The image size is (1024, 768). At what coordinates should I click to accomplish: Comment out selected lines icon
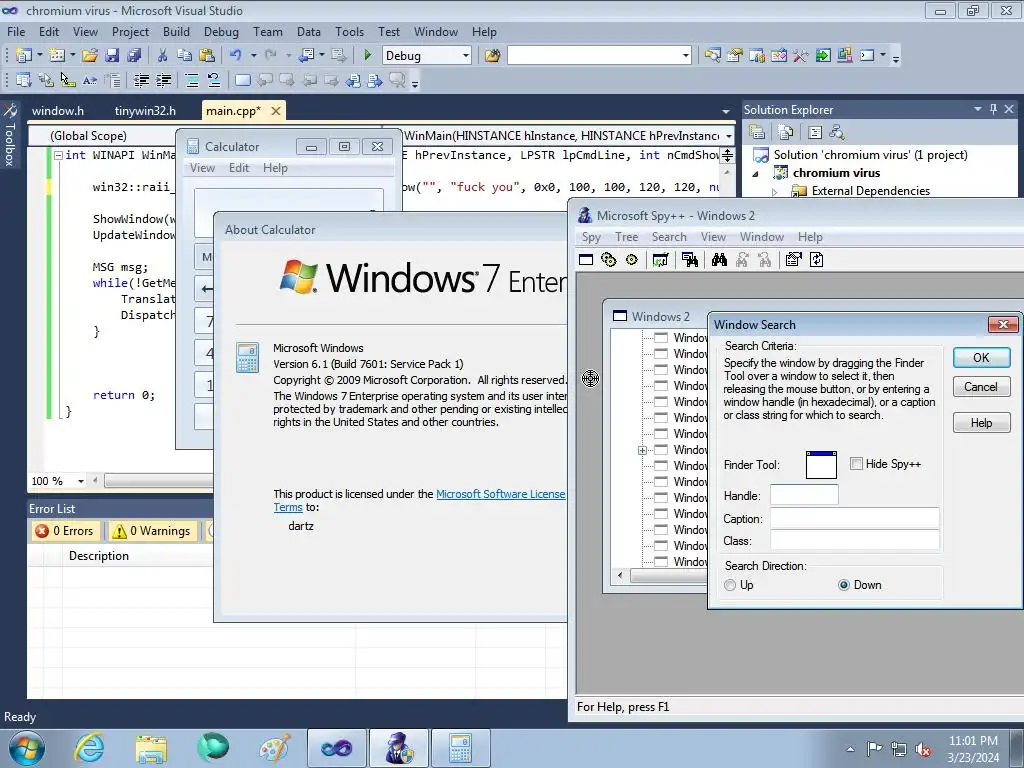[192, 80]
